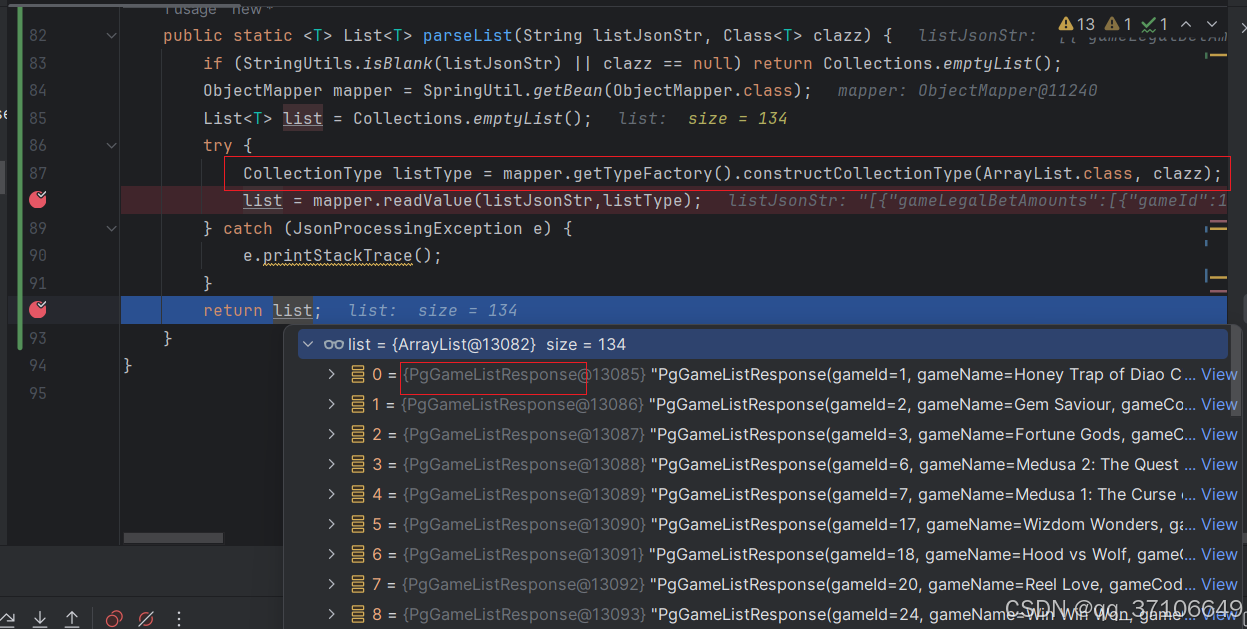Select the step into icon (down arrow)

pos(40,618)
